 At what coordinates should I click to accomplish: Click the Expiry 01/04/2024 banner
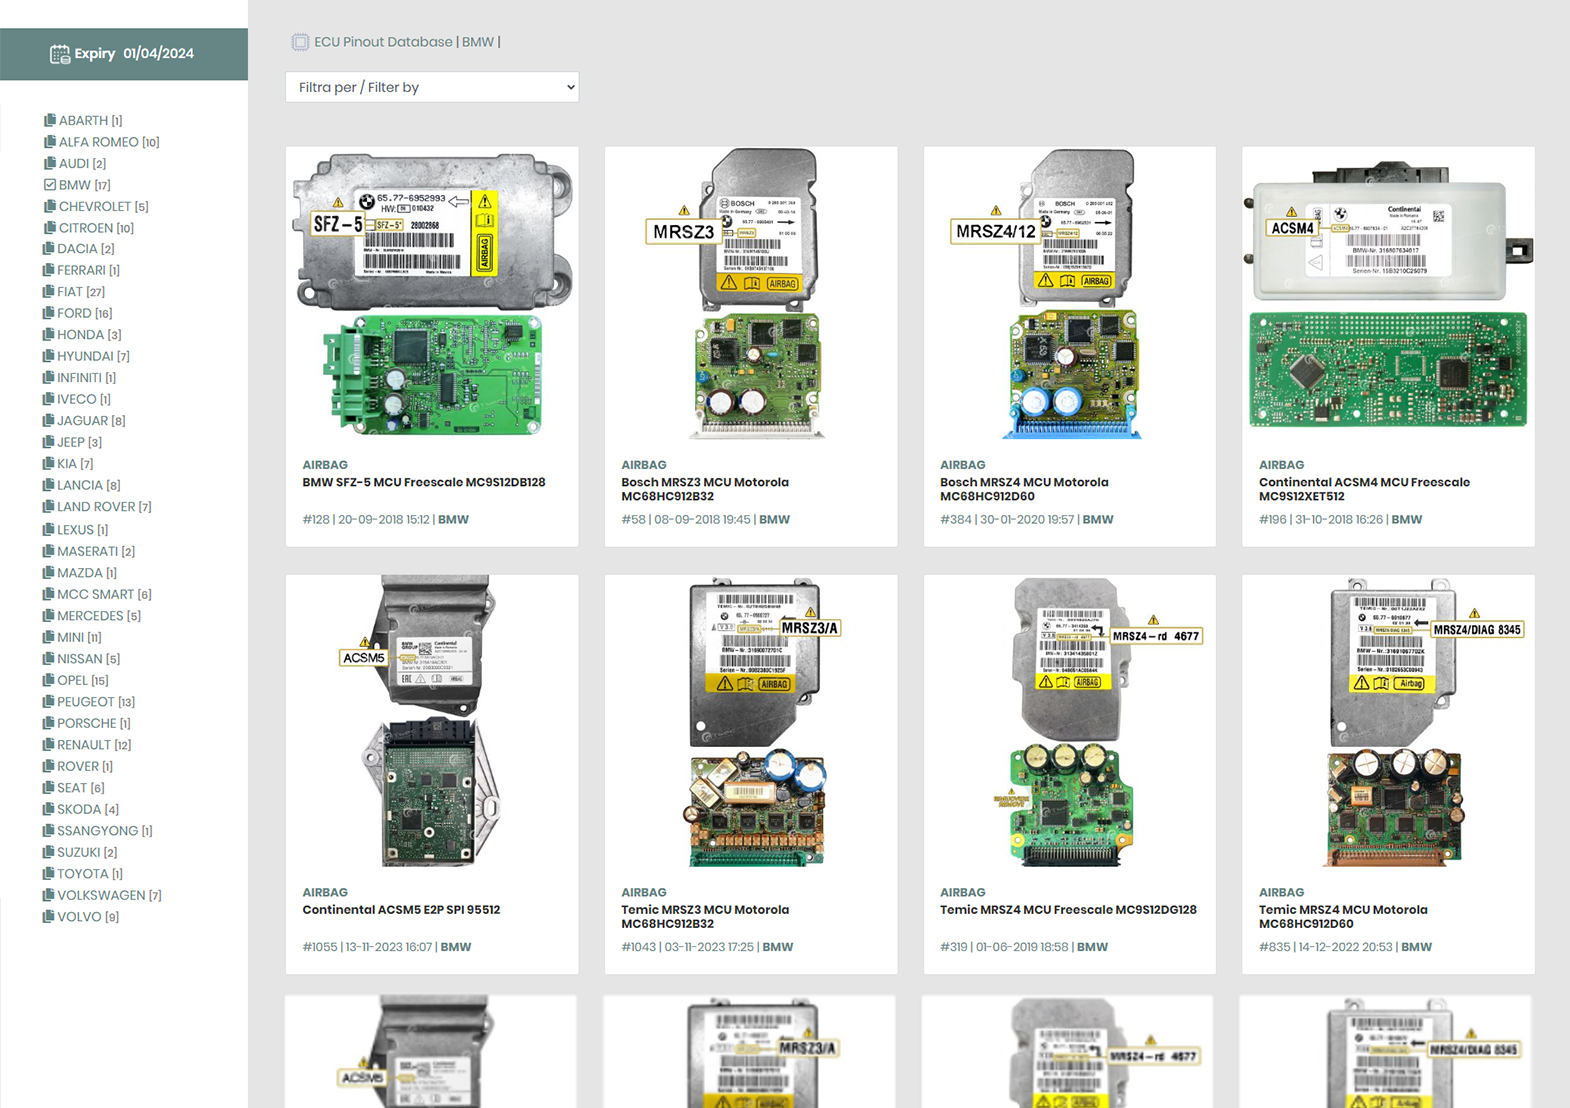coord(124,54)
